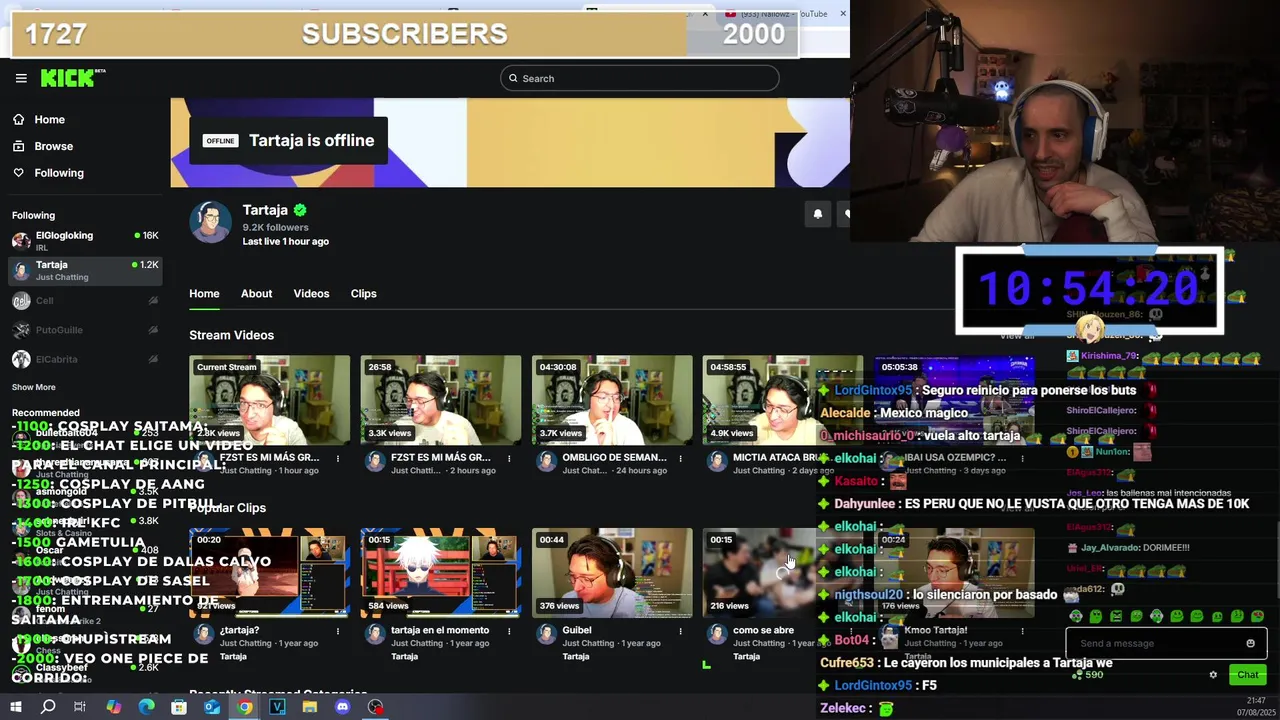Open the Current Stream video thumbnail
Image resolution: width=1280 pixels, height=720 pixels.
[x=270, y=400]
